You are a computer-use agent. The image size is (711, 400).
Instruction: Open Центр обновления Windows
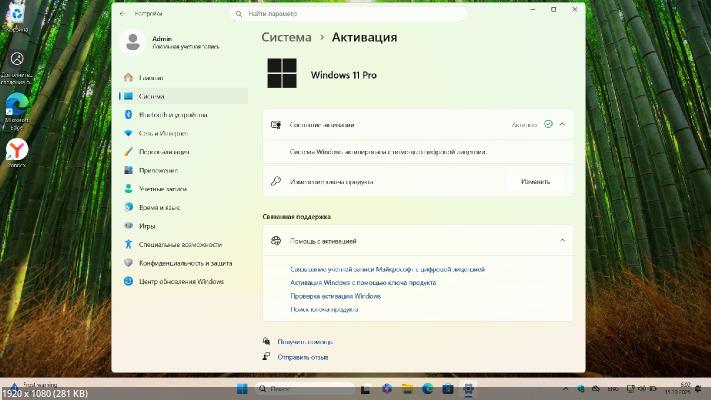tap(181, 281)
